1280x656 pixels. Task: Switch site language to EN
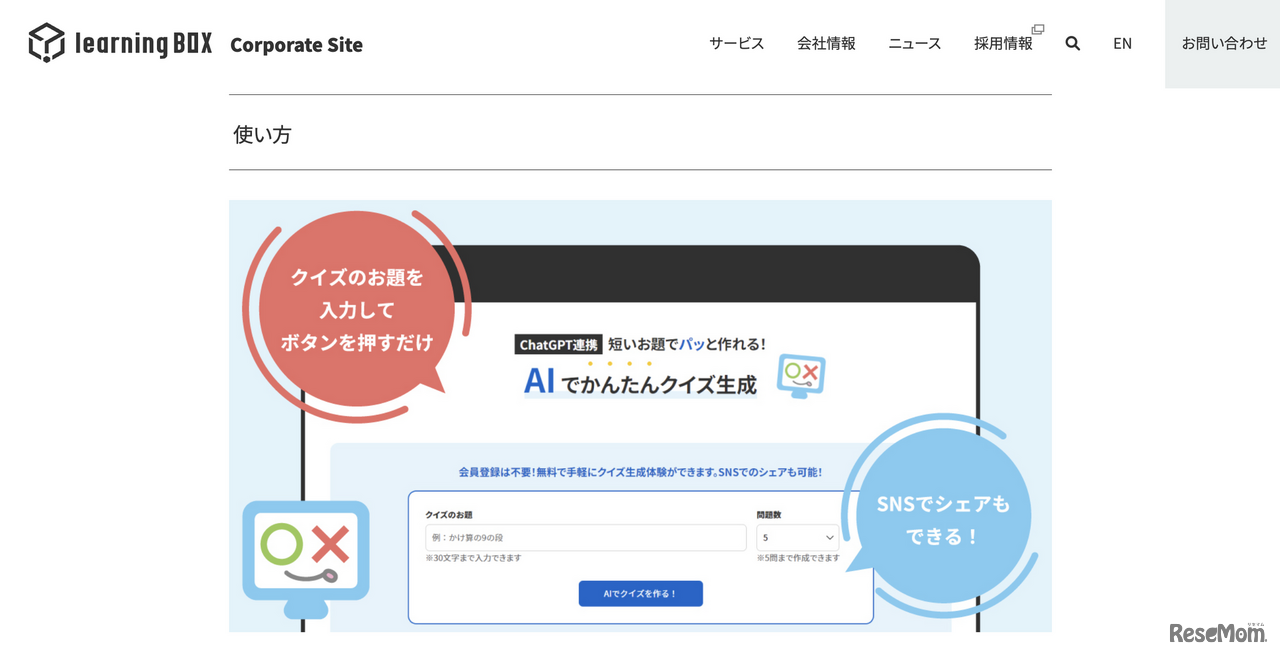(1123, 43)
